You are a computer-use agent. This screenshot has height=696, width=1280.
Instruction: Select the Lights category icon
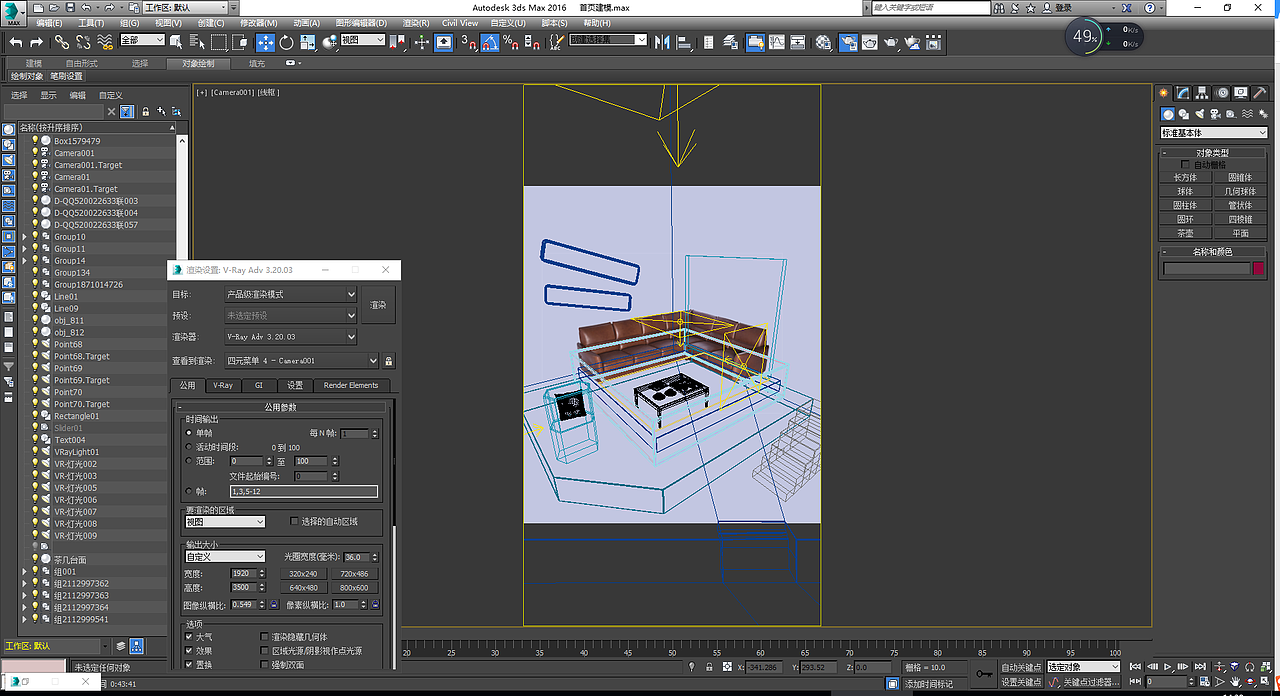click(x=1199, y=114)
